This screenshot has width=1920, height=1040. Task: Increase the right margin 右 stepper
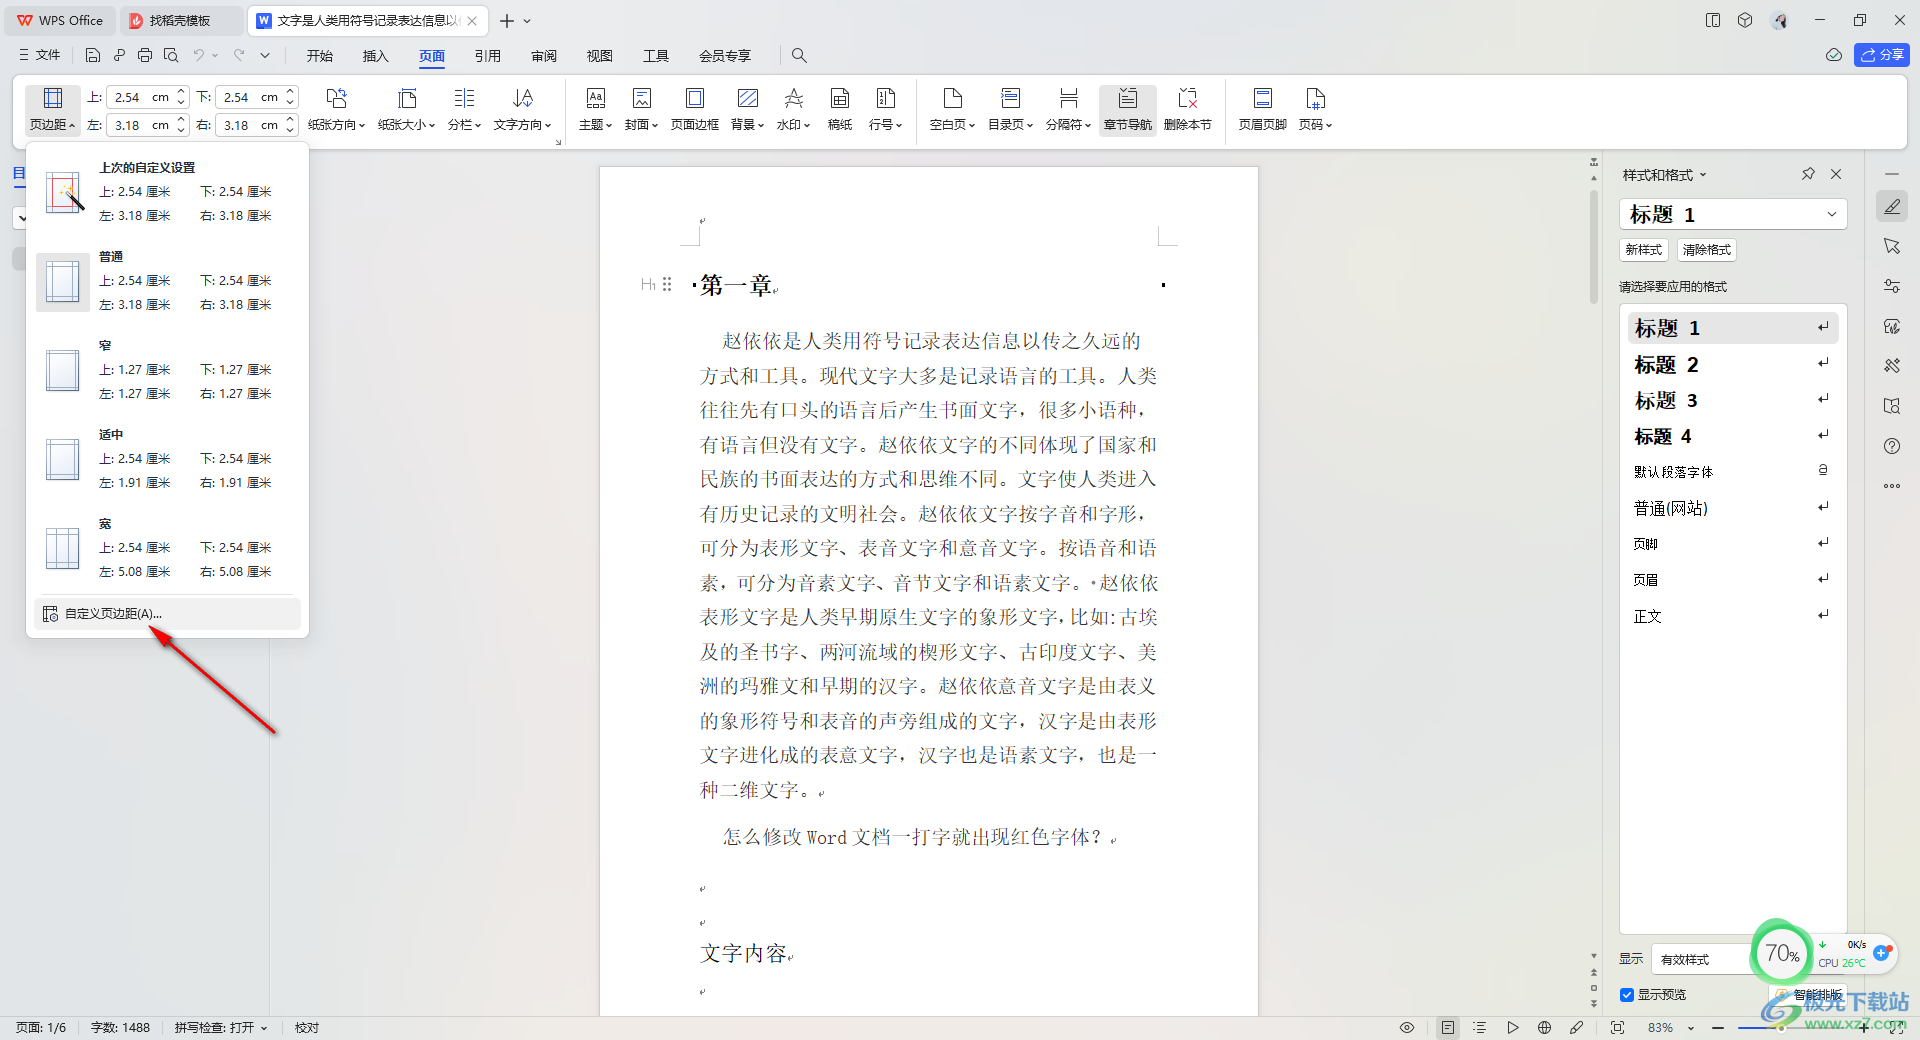[290, 120]
